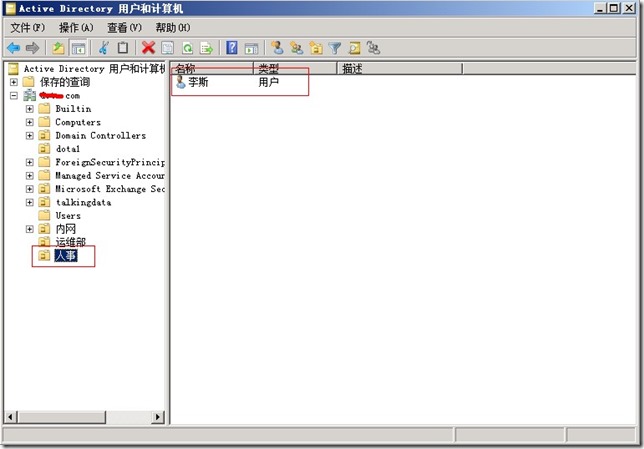
Task: Open the 查看(V) menu
Action: click(124, 27)
